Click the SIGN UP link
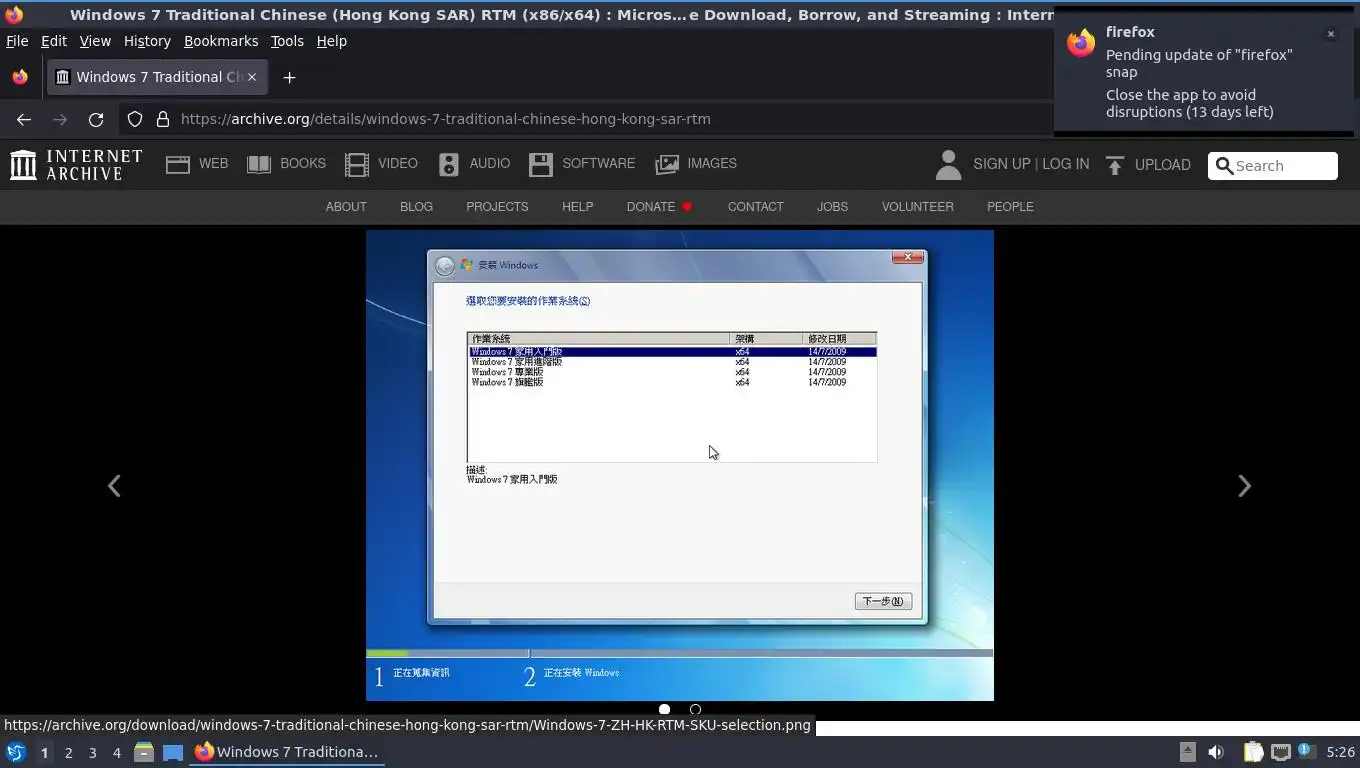 click(1001, 164)
